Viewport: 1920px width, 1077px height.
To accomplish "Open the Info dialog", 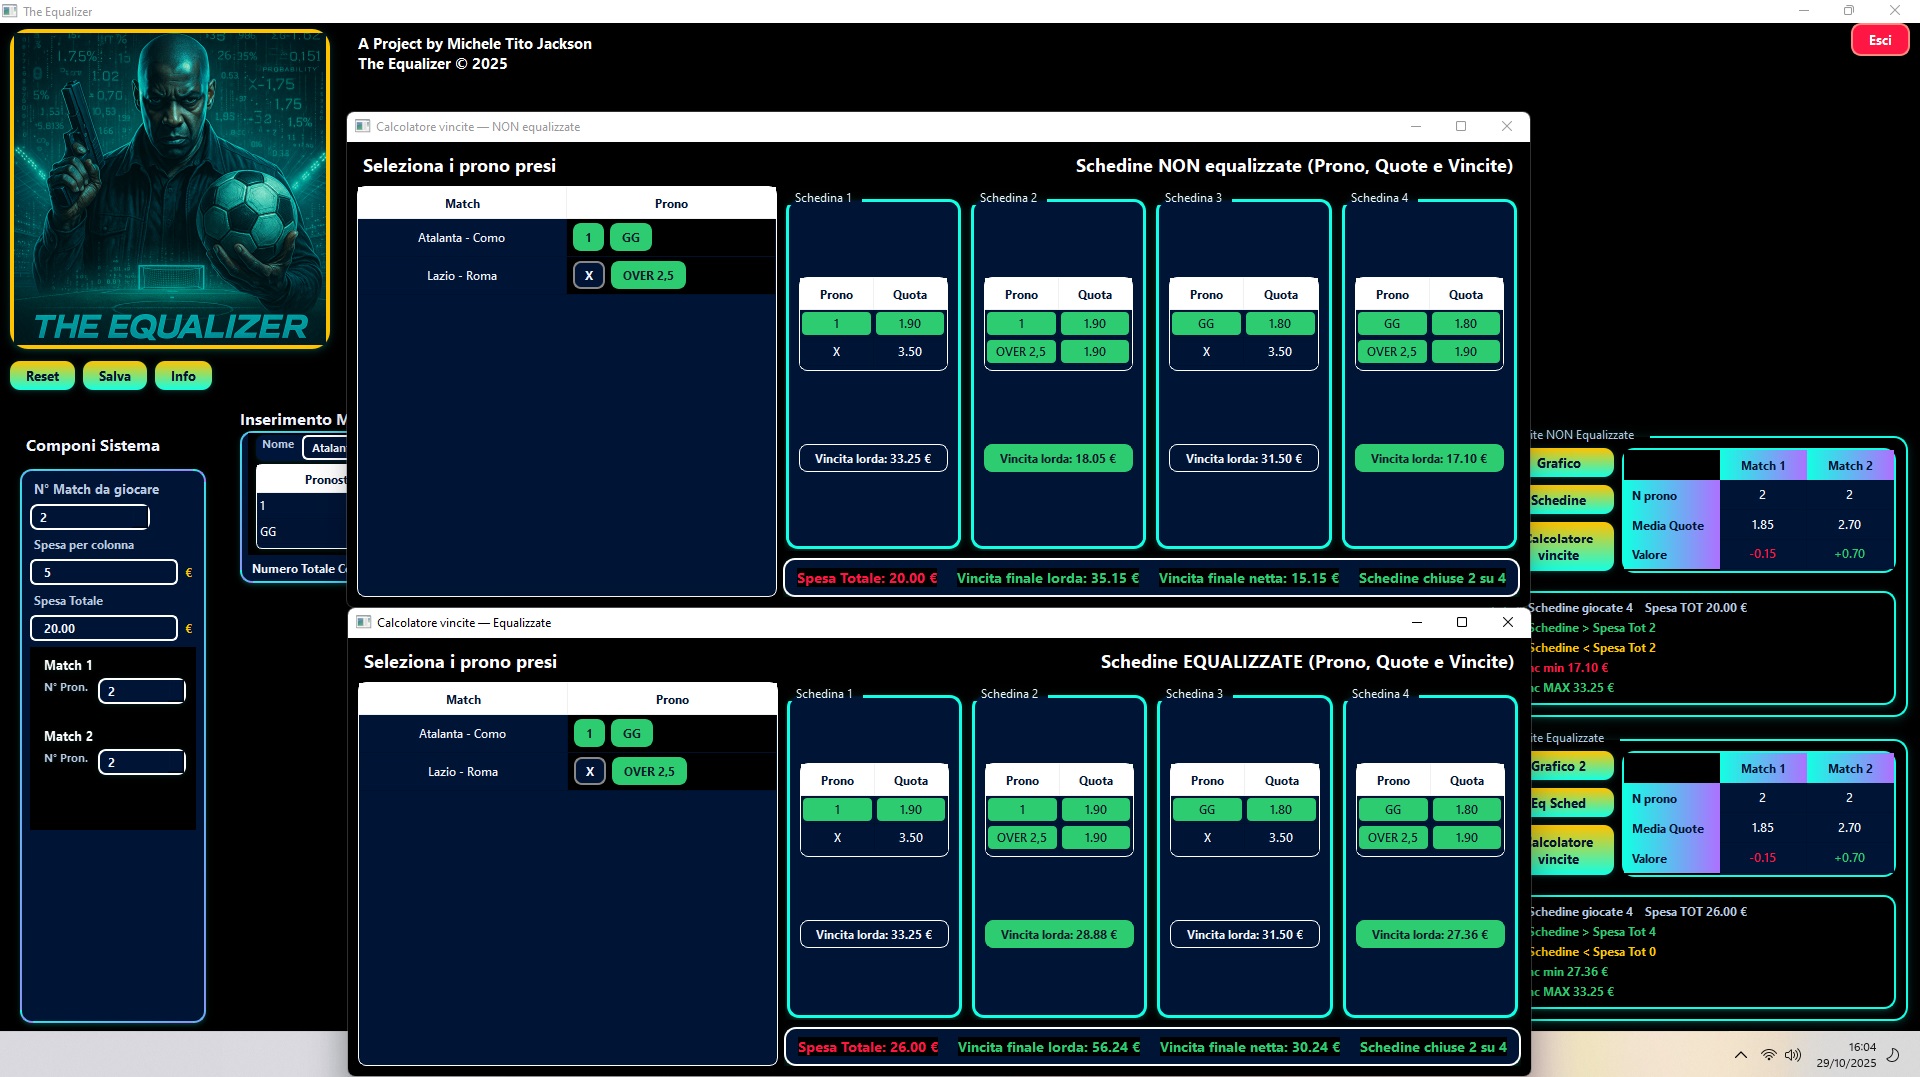I will tap(183, 376).
